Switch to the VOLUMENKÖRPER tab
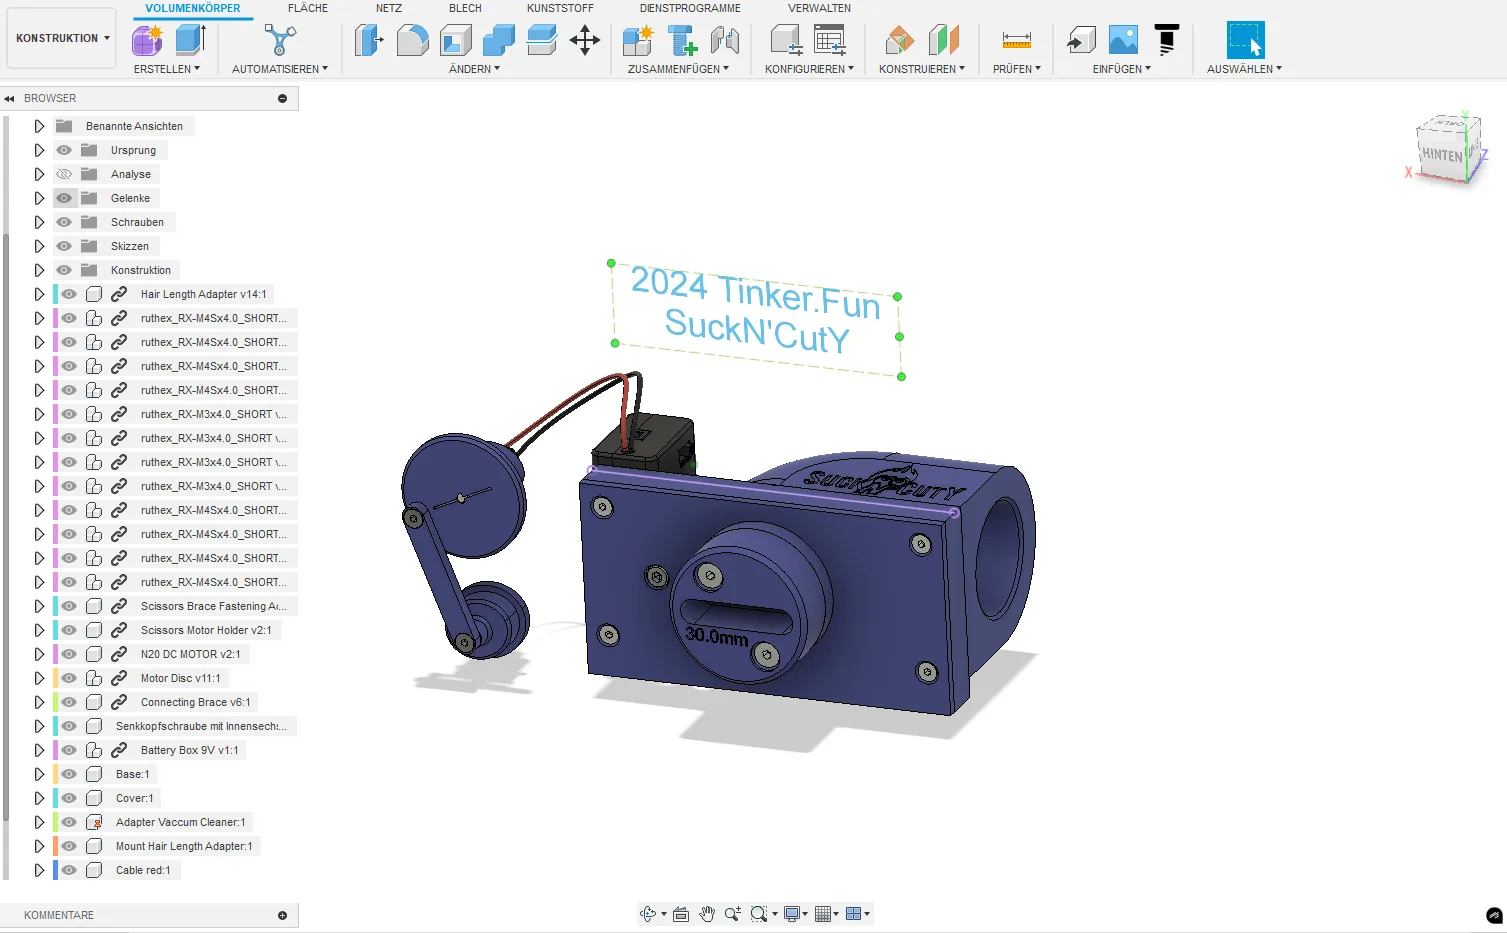This screenshot has height=933, width=1507. click(x=193, y=8)
